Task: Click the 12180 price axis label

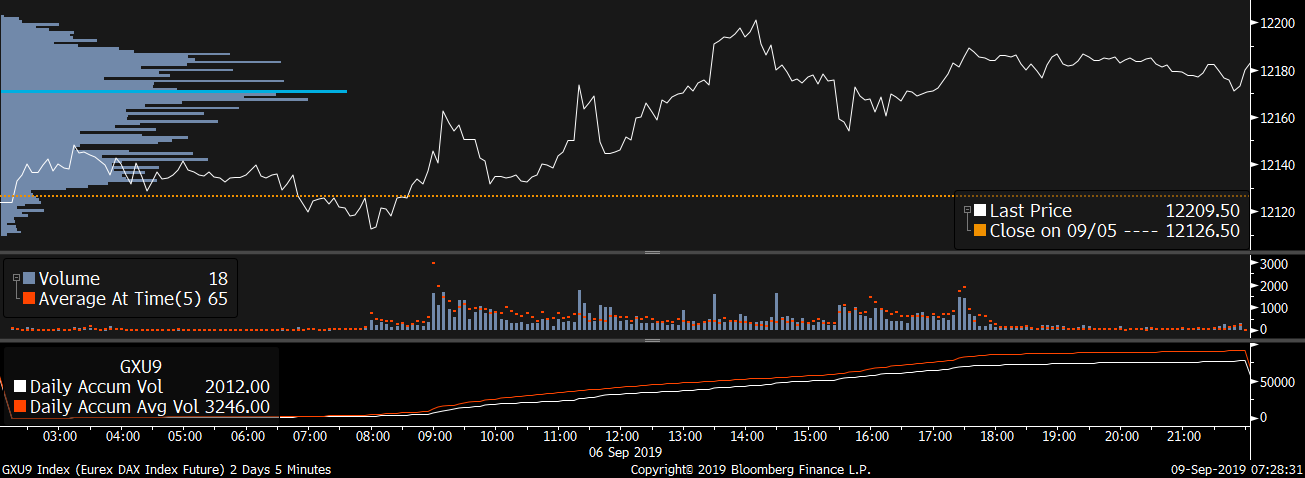Action: click(x=1279, y=71)
